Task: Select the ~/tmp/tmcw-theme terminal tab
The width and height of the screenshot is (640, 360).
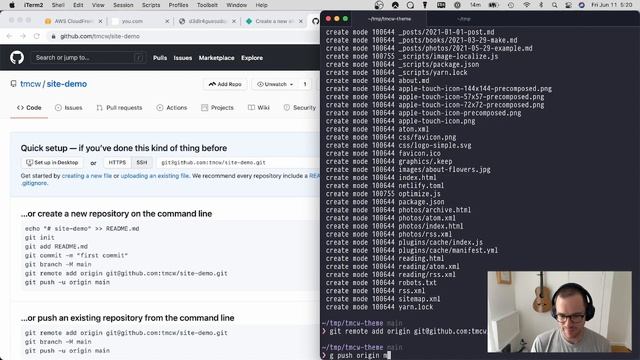Action: click(389, 19)
